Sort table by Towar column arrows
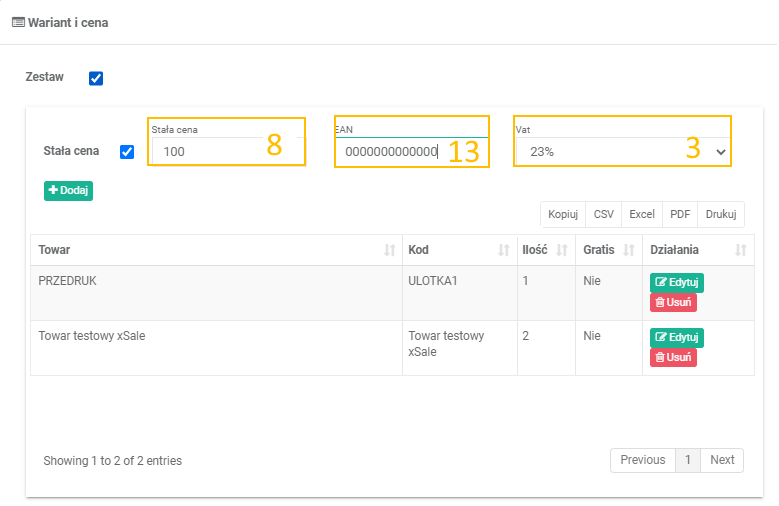 click(389, 250)
